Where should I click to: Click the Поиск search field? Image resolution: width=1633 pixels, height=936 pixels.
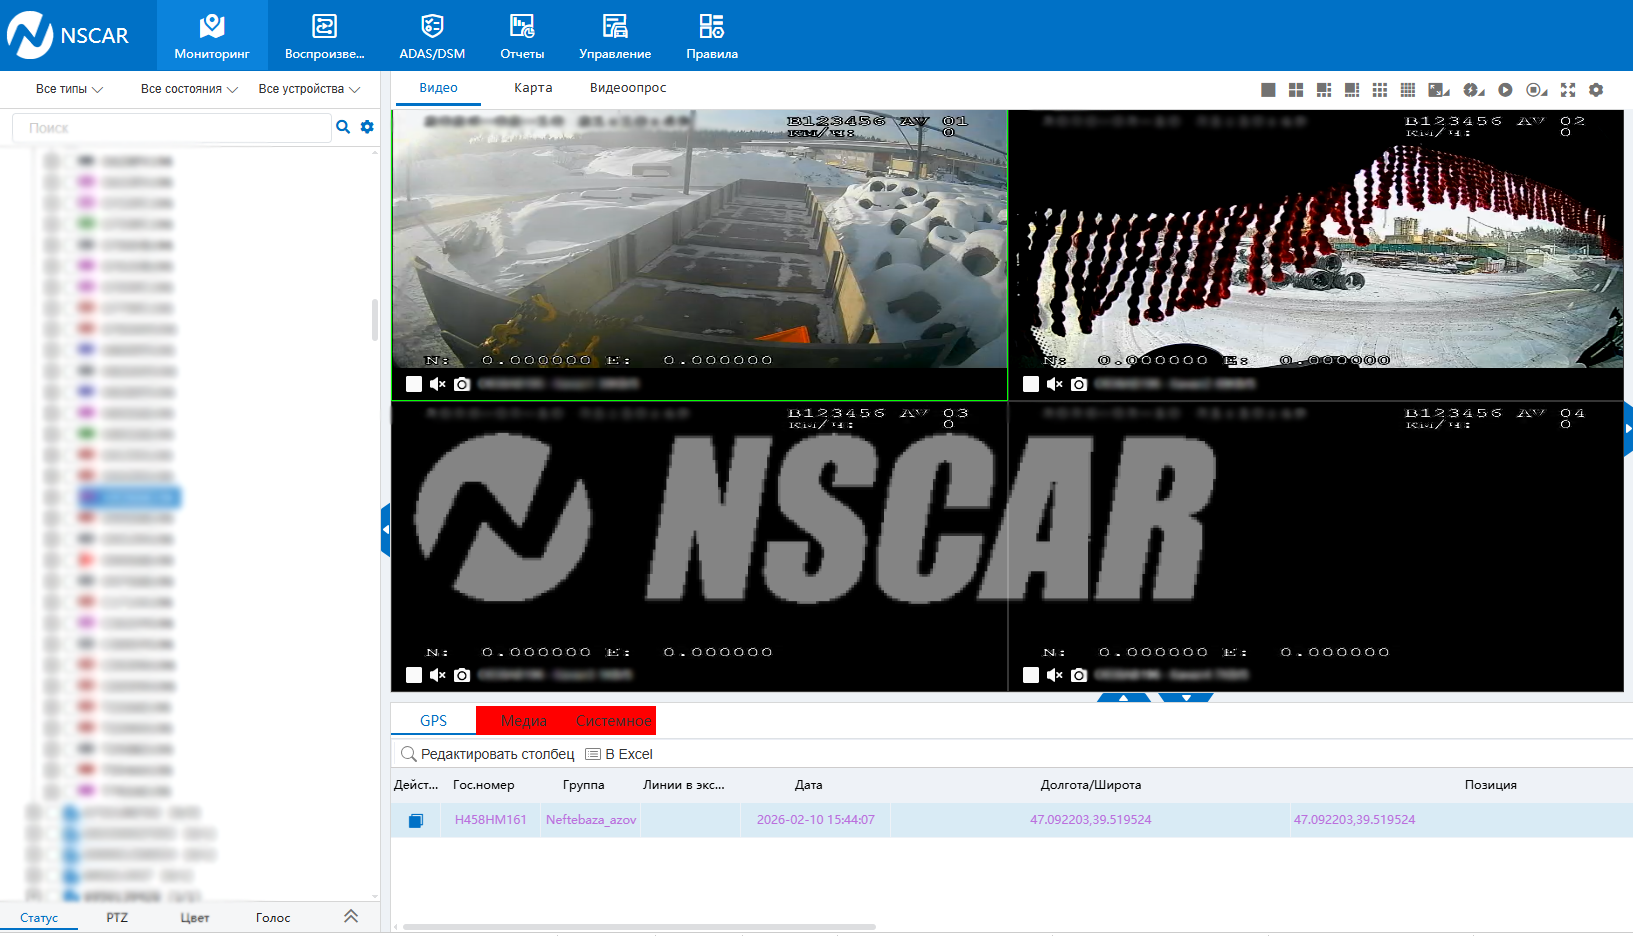pos(171,128)
